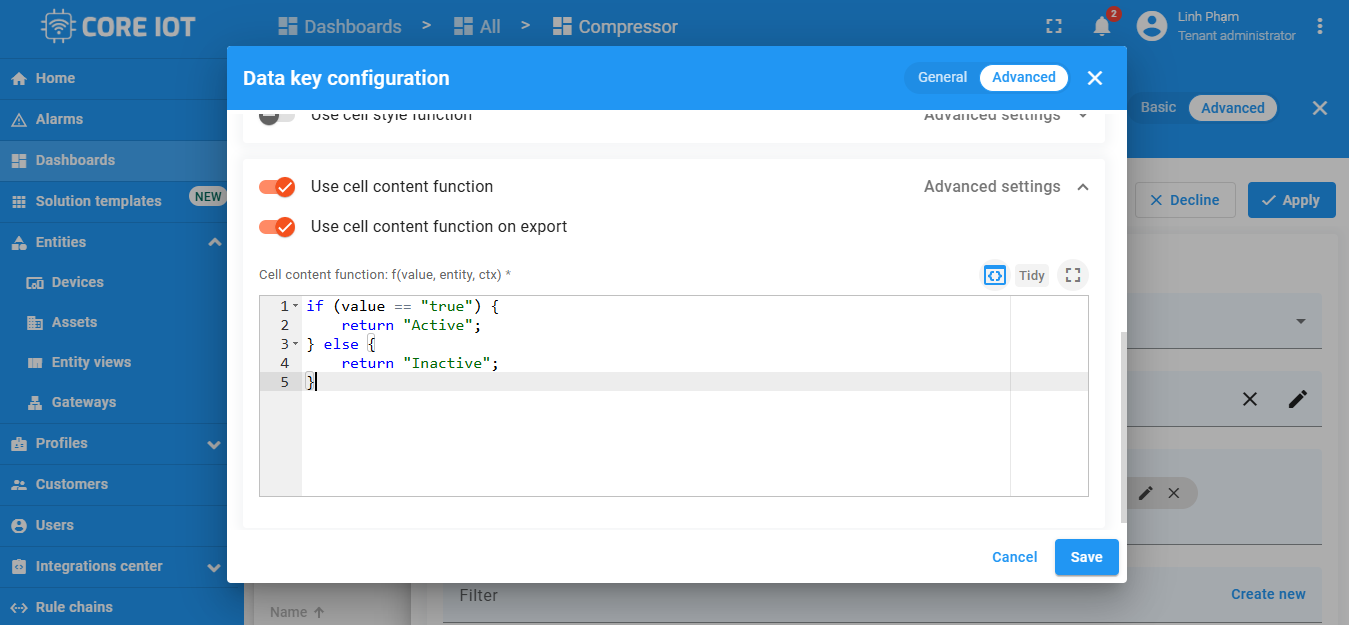Collapse the Entities sidebar section

214,242
